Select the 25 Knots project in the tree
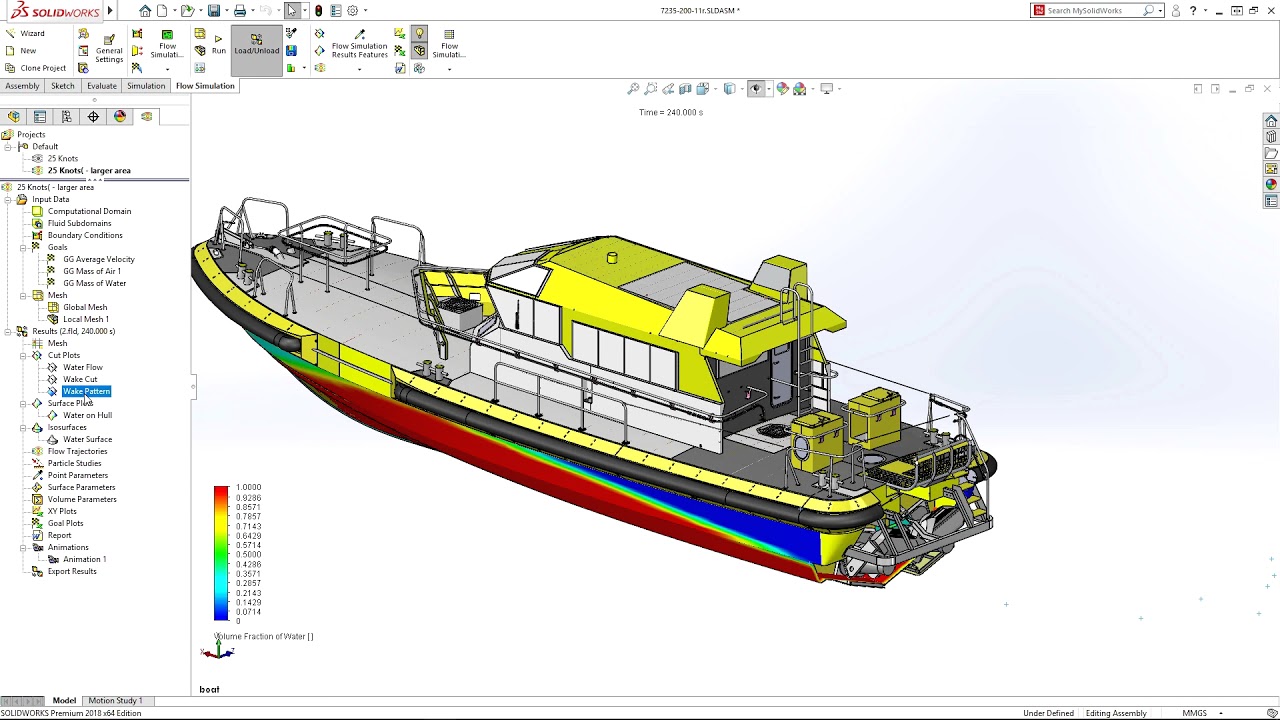Screen dimensions: 1280x720 63,158
